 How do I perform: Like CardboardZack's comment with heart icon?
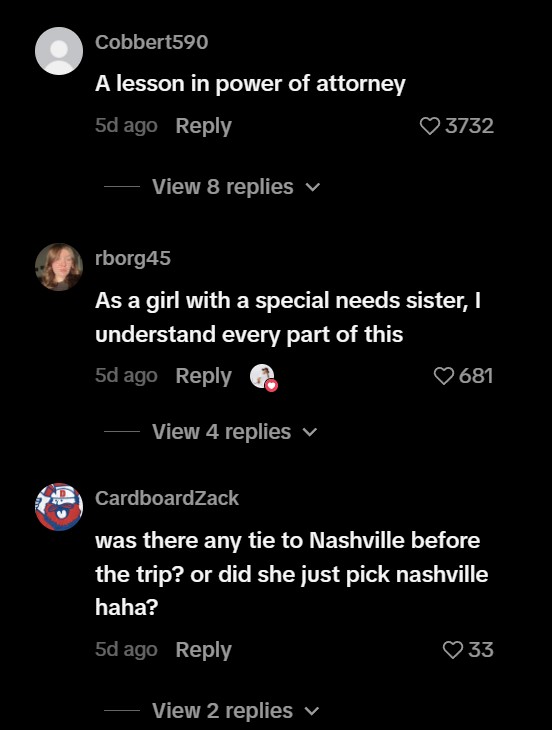[453, 649]
